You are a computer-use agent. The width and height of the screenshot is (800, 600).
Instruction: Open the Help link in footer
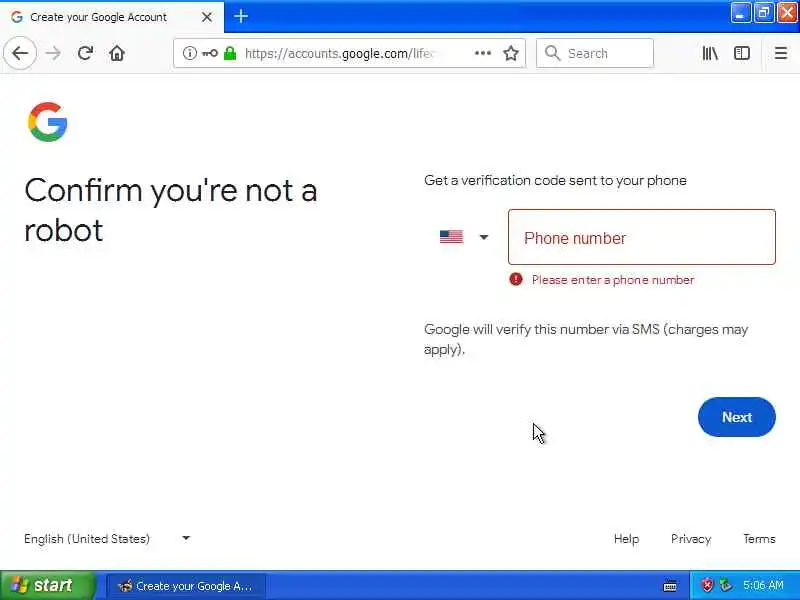click(x=626, y=539)
